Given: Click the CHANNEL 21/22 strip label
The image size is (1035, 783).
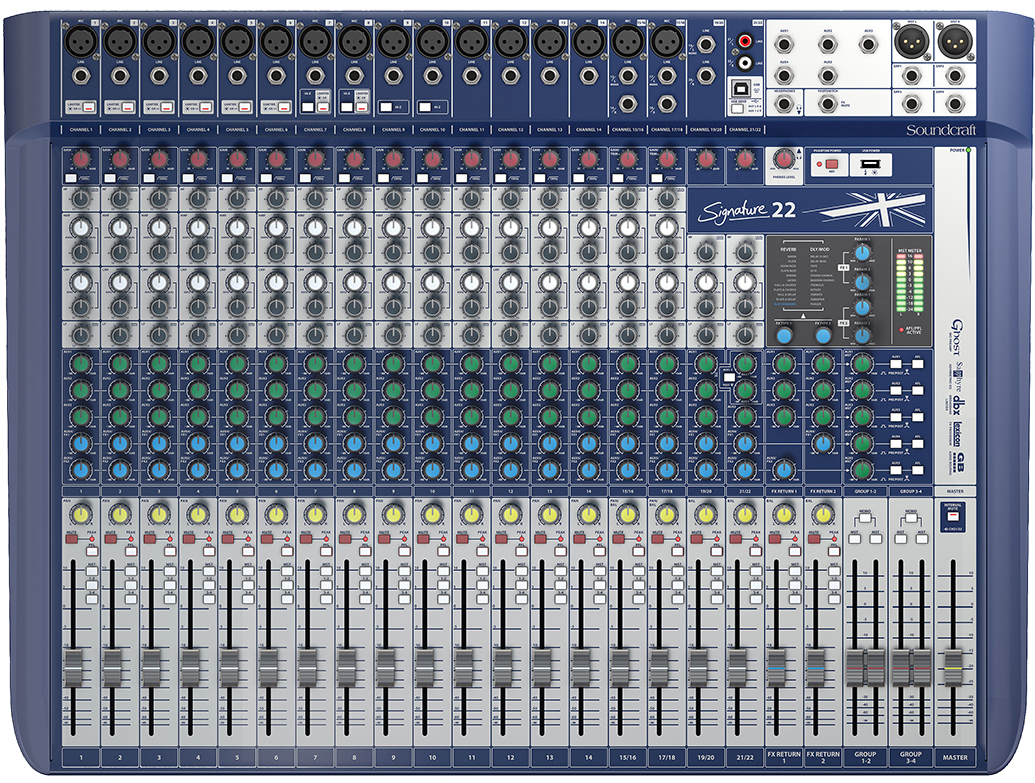Looking at the screenshot, I should [746, 128].
